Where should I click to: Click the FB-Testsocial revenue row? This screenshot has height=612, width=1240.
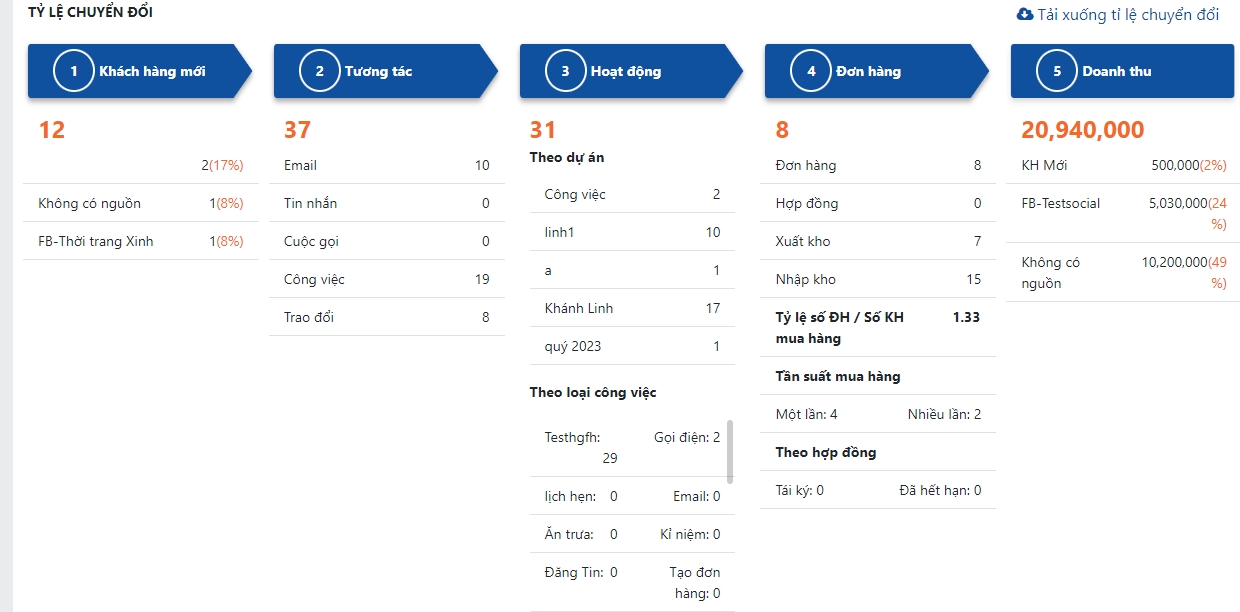[x=1123, y=213]
